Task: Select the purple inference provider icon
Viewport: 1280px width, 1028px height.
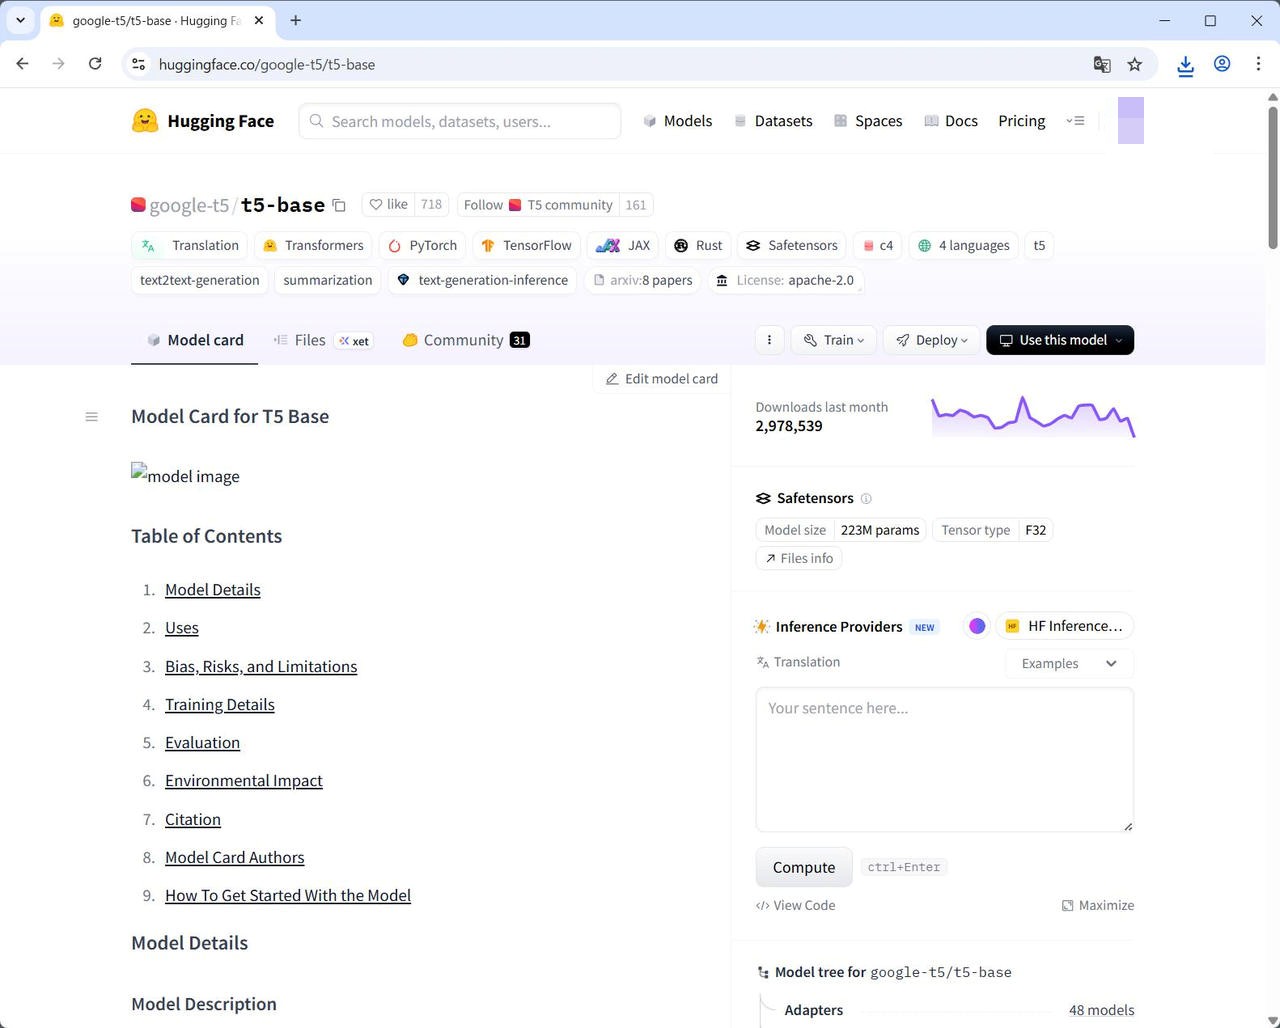Action: coord(977,626)
